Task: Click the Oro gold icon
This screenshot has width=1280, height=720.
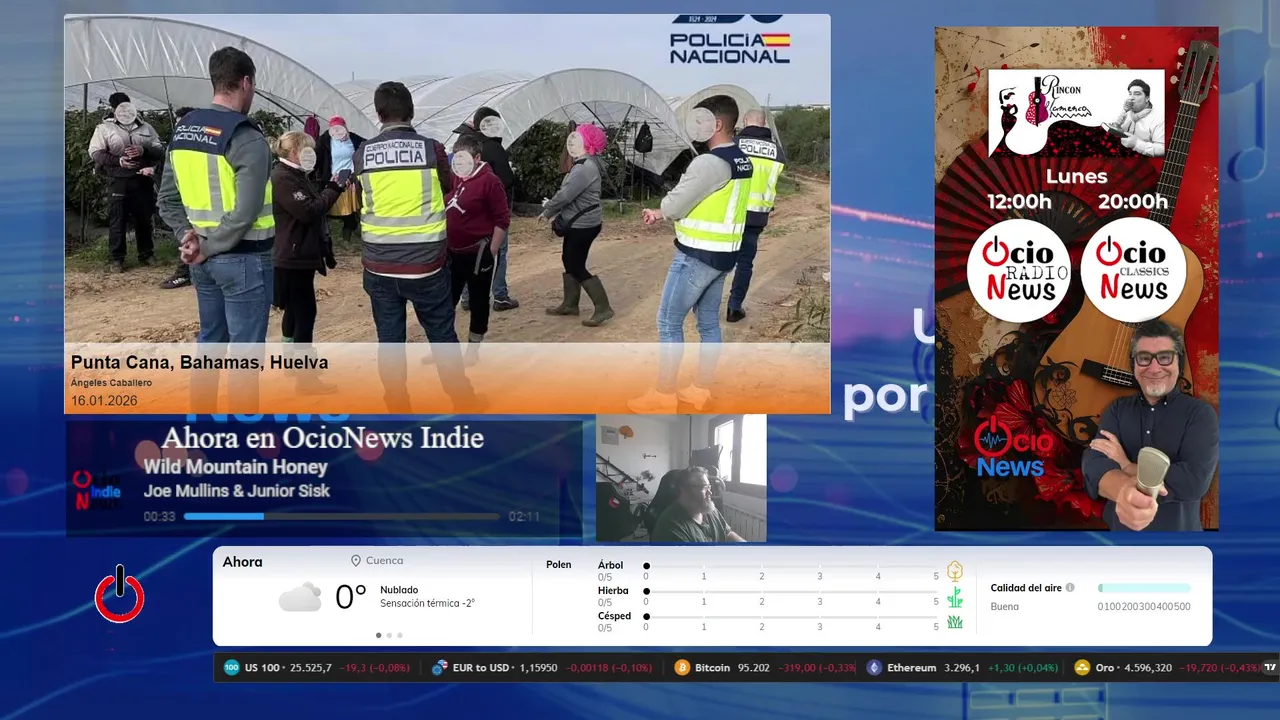Action: 1081,667
